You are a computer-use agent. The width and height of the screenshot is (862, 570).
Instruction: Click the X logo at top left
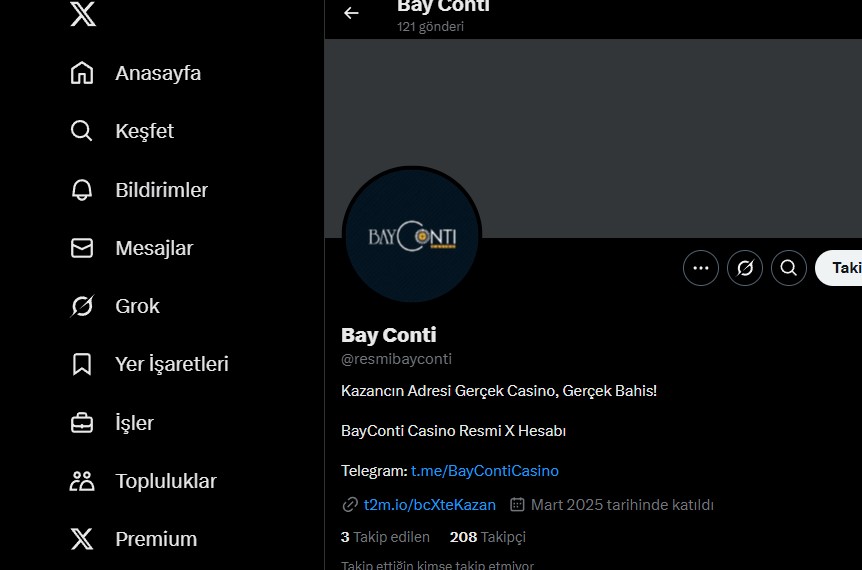(x=83, y=14)
